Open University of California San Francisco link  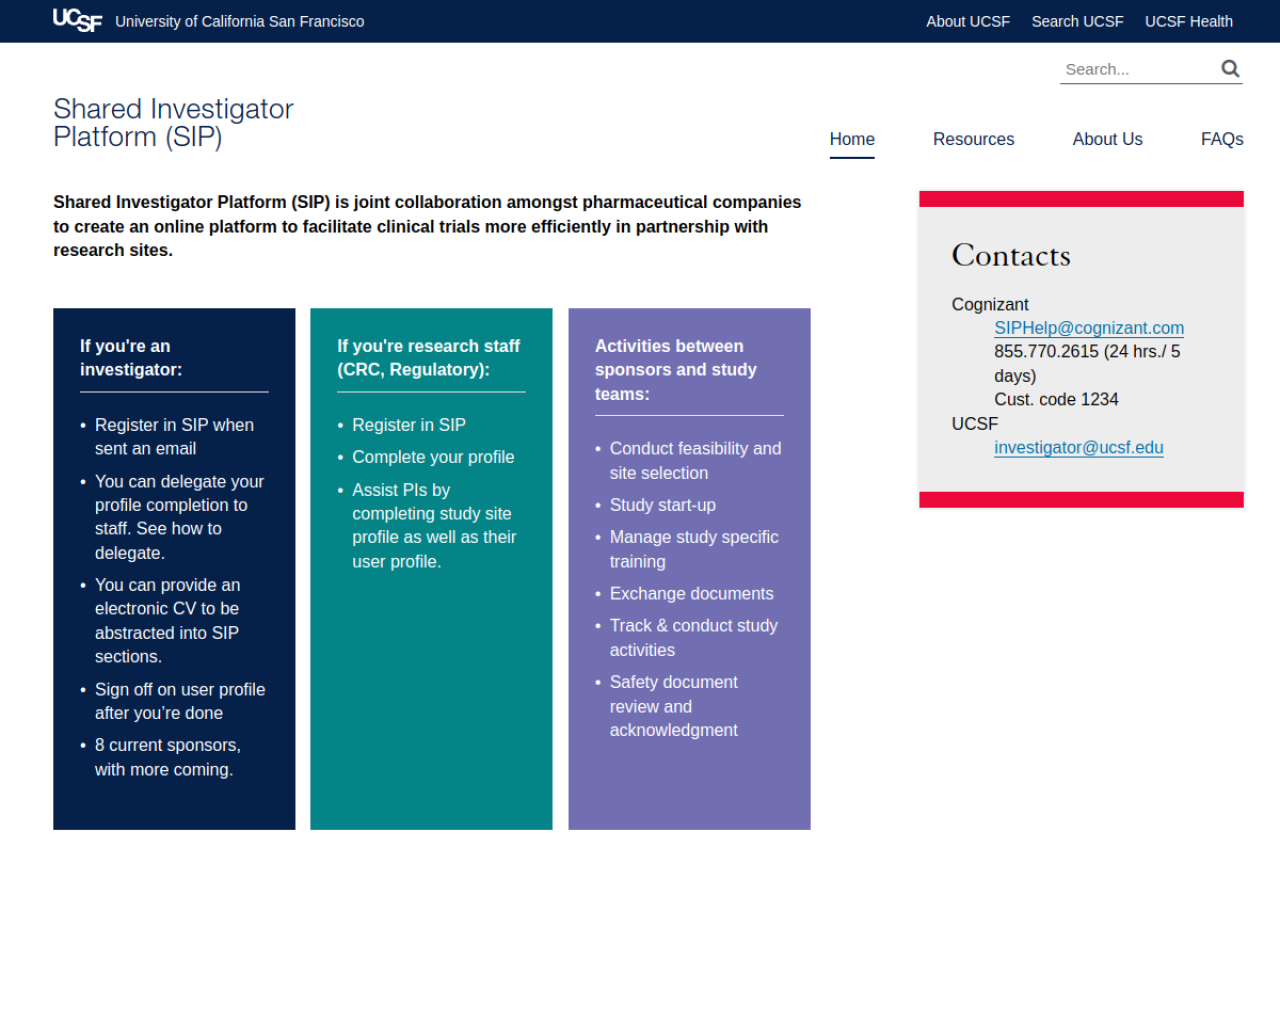[239, 21]
